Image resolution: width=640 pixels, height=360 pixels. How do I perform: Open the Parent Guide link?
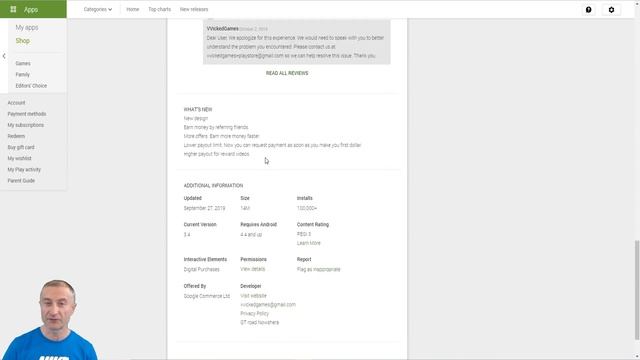[x=21, y=180]
